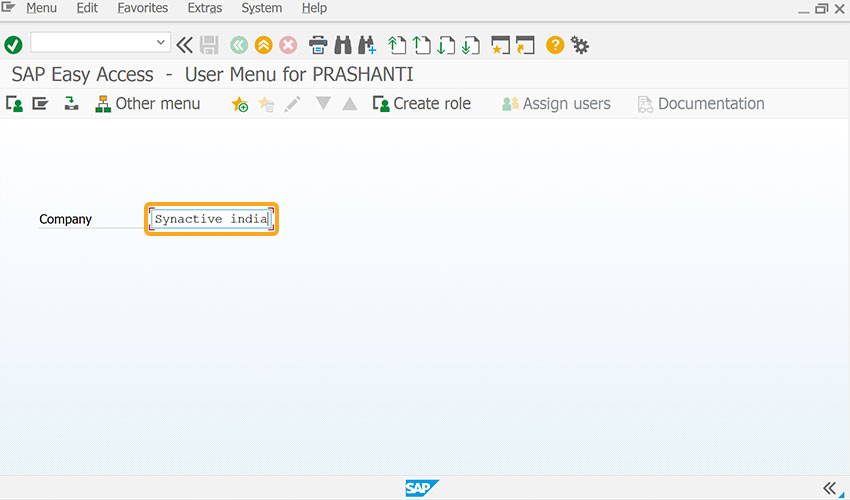Open the Help menu
Image resolution: width=850 pixels, height=500 pixels.
[x=314, y=8]
